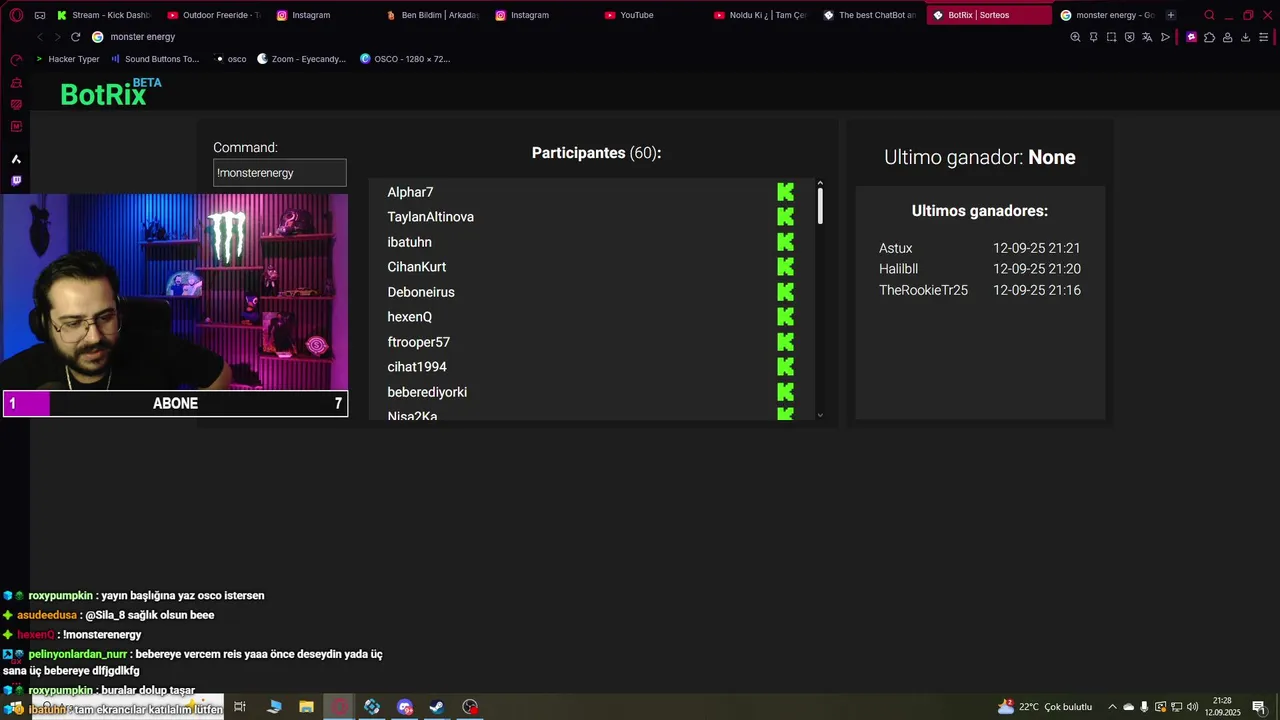
Task: Click the address bar showing monster energy
Action: pos(575,37)
